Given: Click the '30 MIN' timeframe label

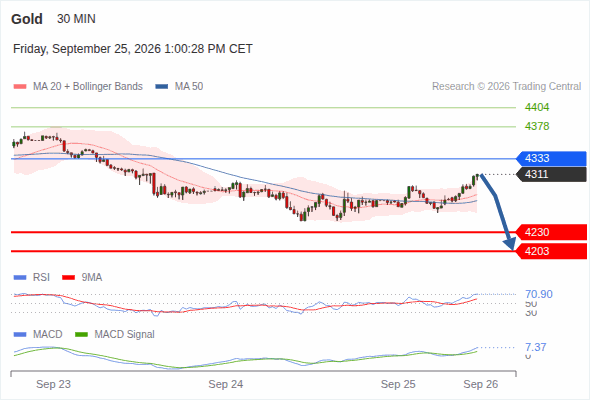Looking at the screenshot, I should pyautogui.click(x=76, y=19).
